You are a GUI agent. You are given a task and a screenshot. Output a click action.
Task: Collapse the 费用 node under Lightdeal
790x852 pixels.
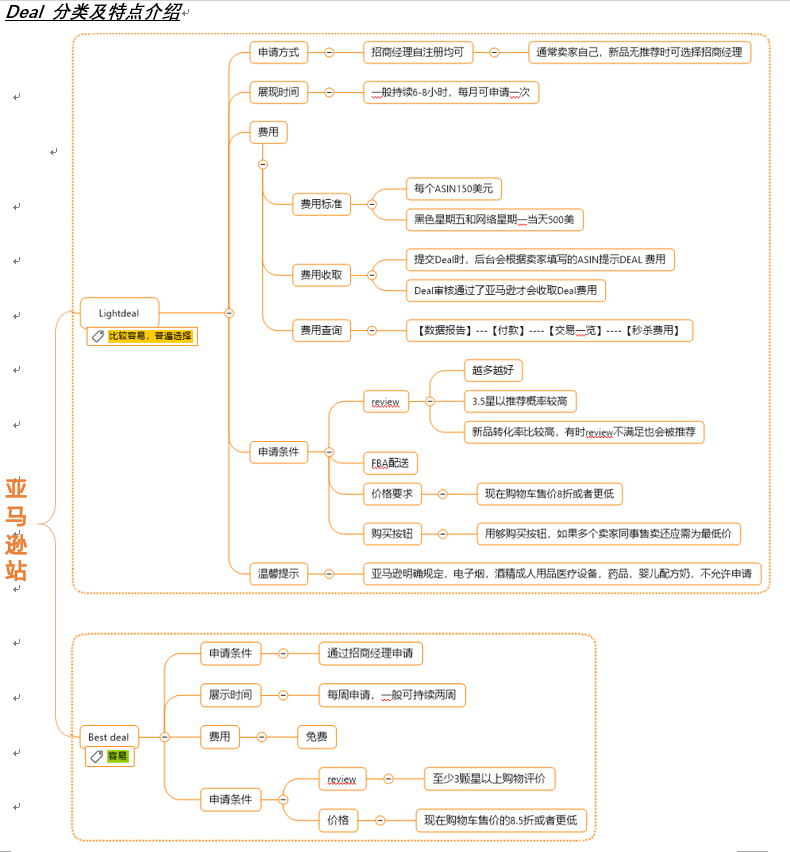(x=263, y=164)
